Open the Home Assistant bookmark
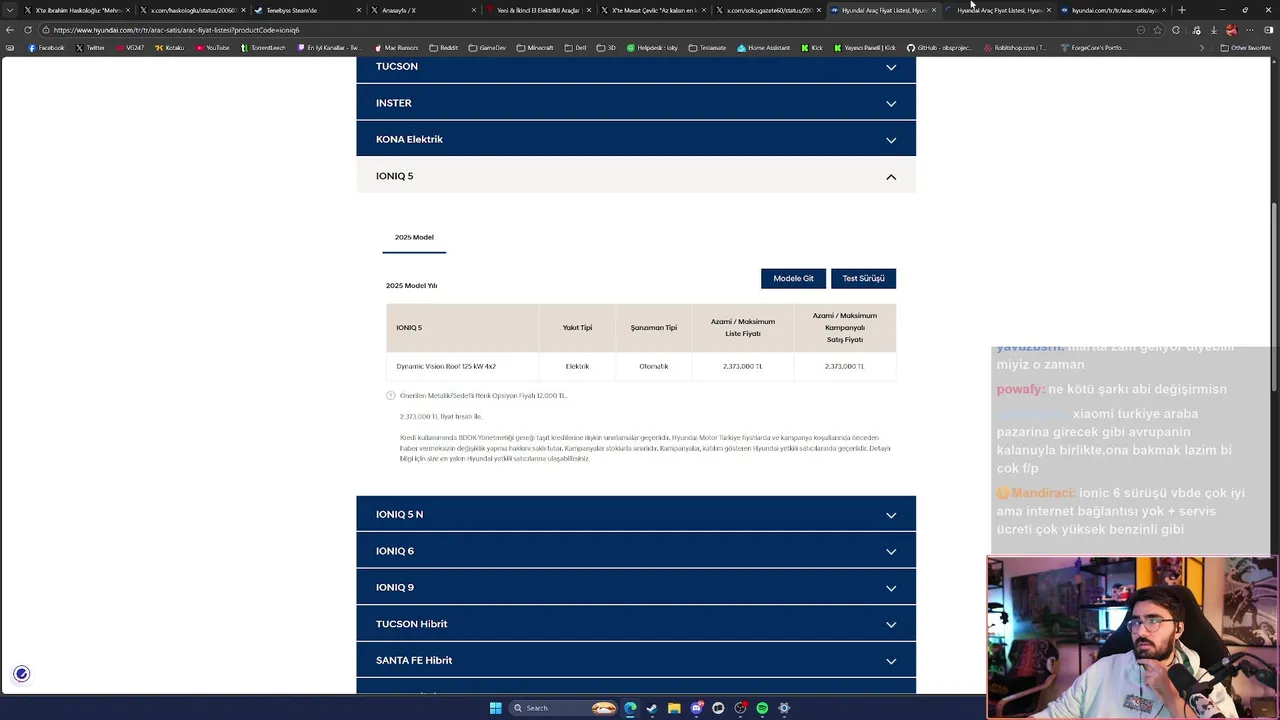This screenshot has height=720, width=1280. [764, 48]
